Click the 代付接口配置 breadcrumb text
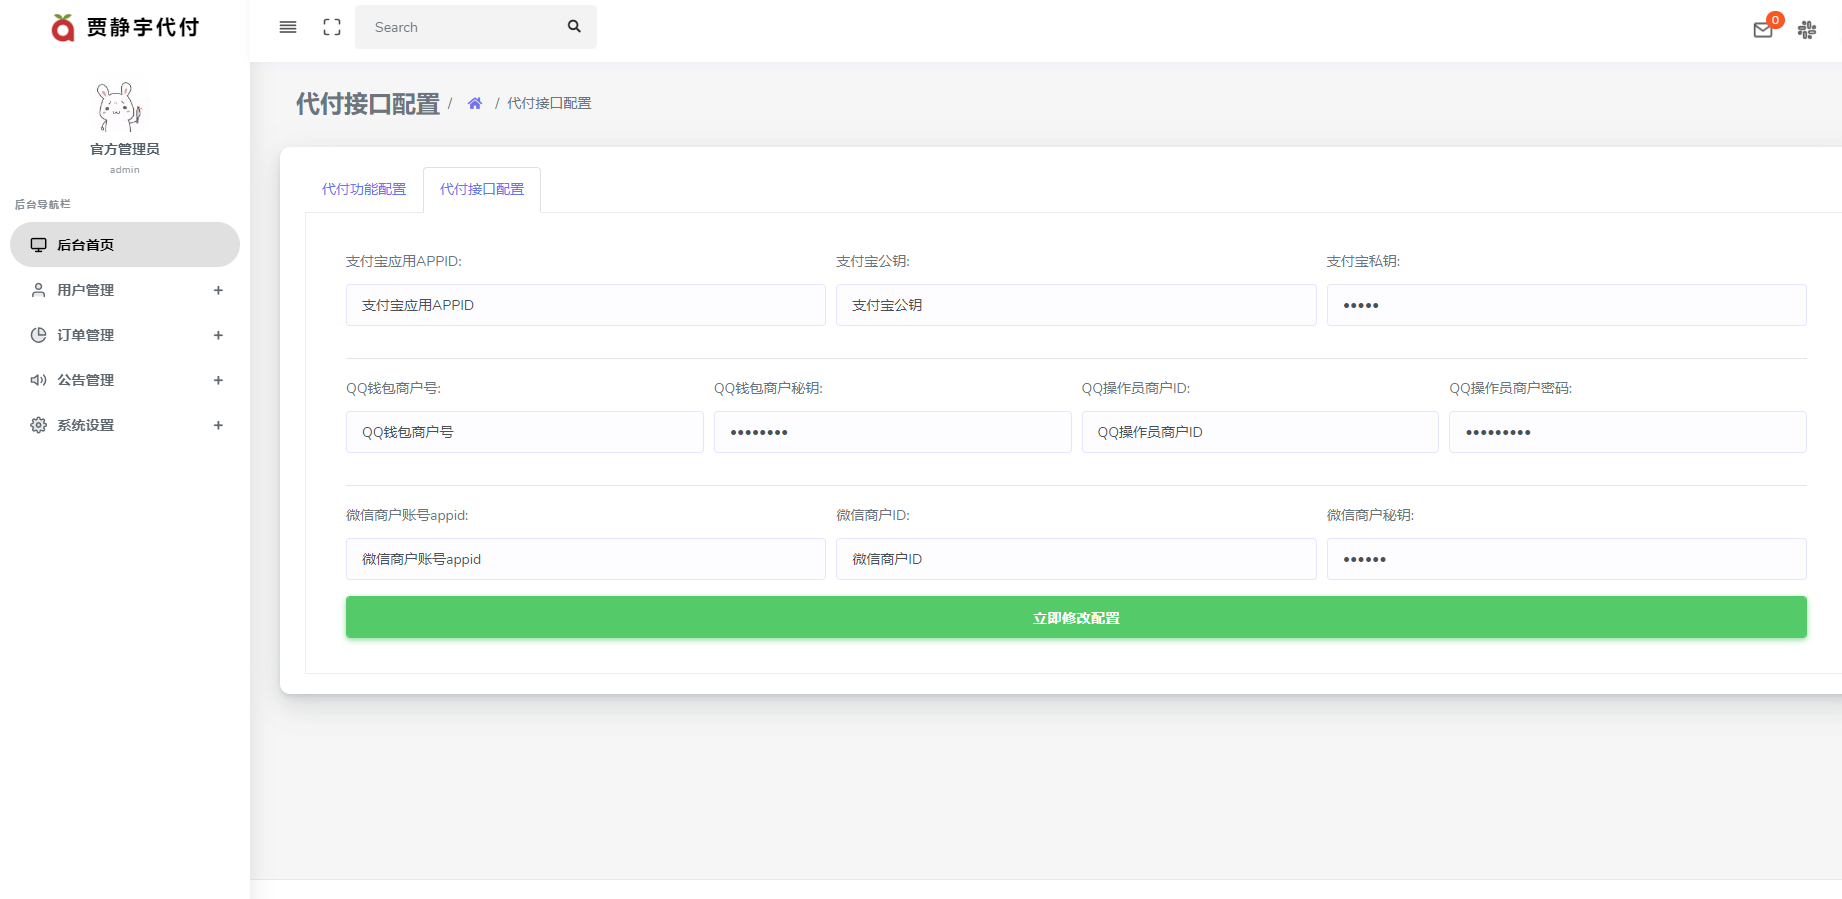Viewport: 1842px width, 899px height. tap(549, 103)
